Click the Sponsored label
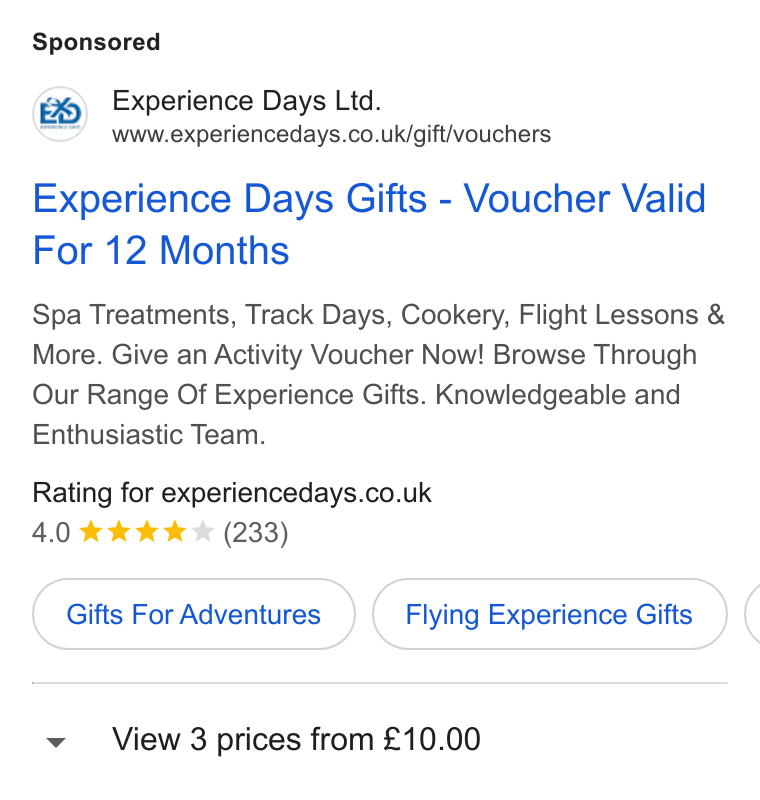Image resolution: width=760 pixels, height=800 pixels. point(96,42)
